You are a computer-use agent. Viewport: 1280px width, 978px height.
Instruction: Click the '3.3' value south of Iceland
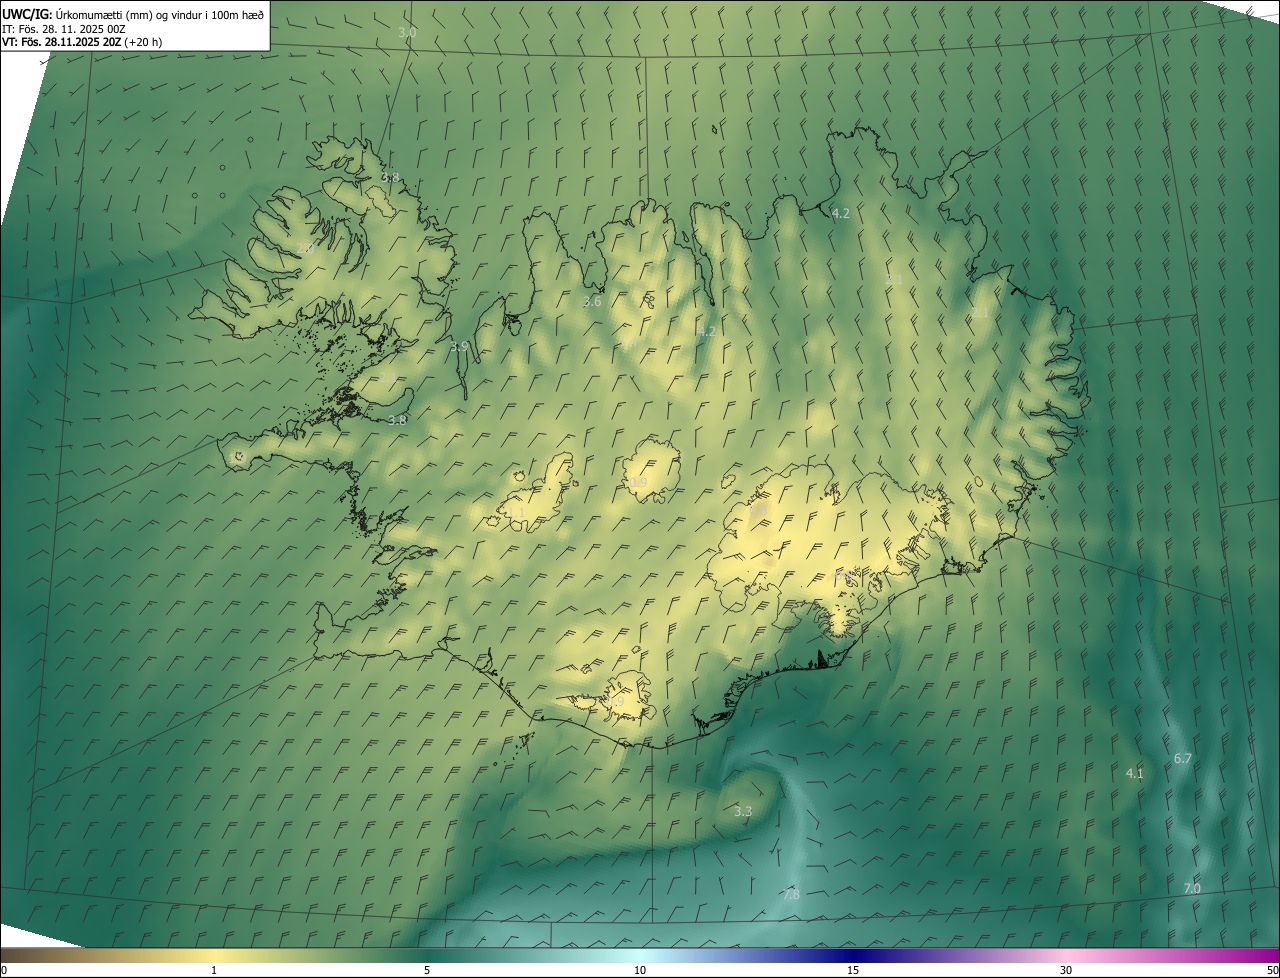tap(742, 811)
